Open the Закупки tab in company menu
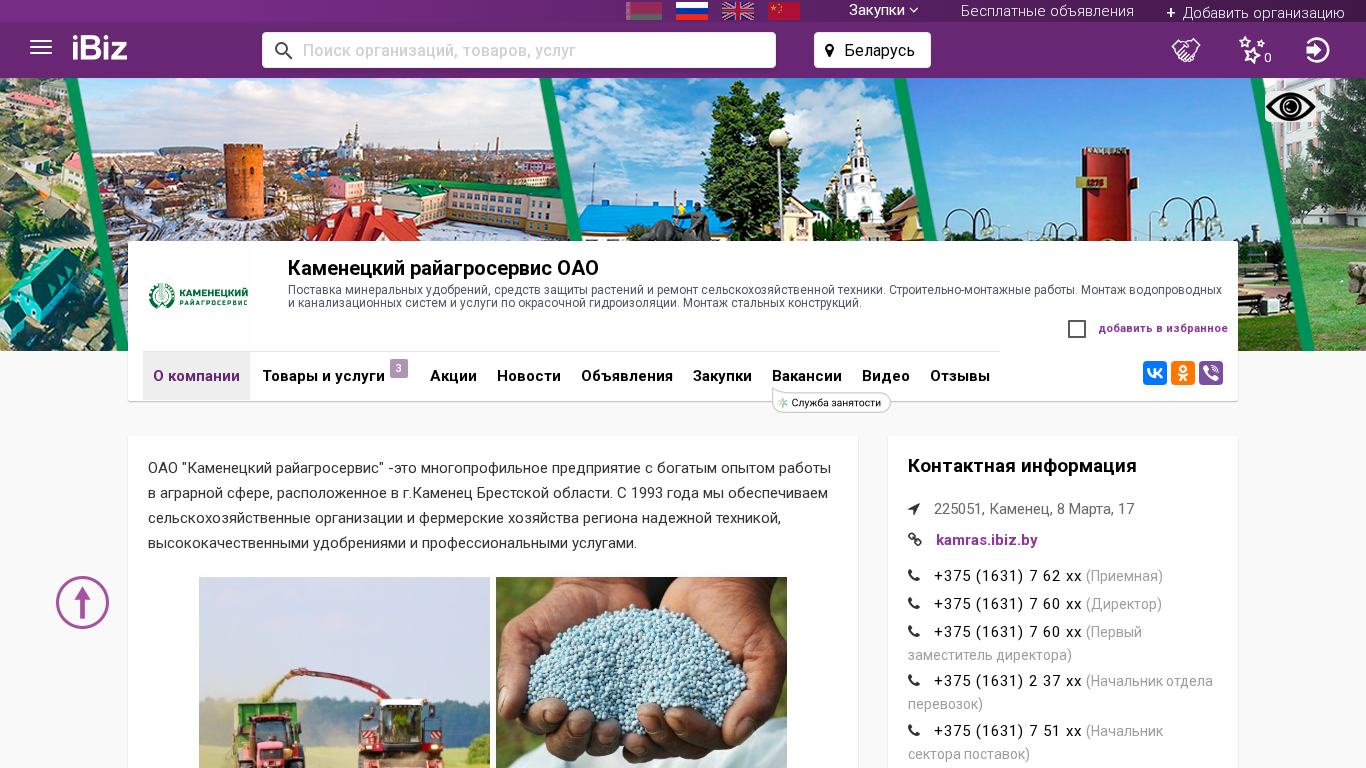 point(722,376)
